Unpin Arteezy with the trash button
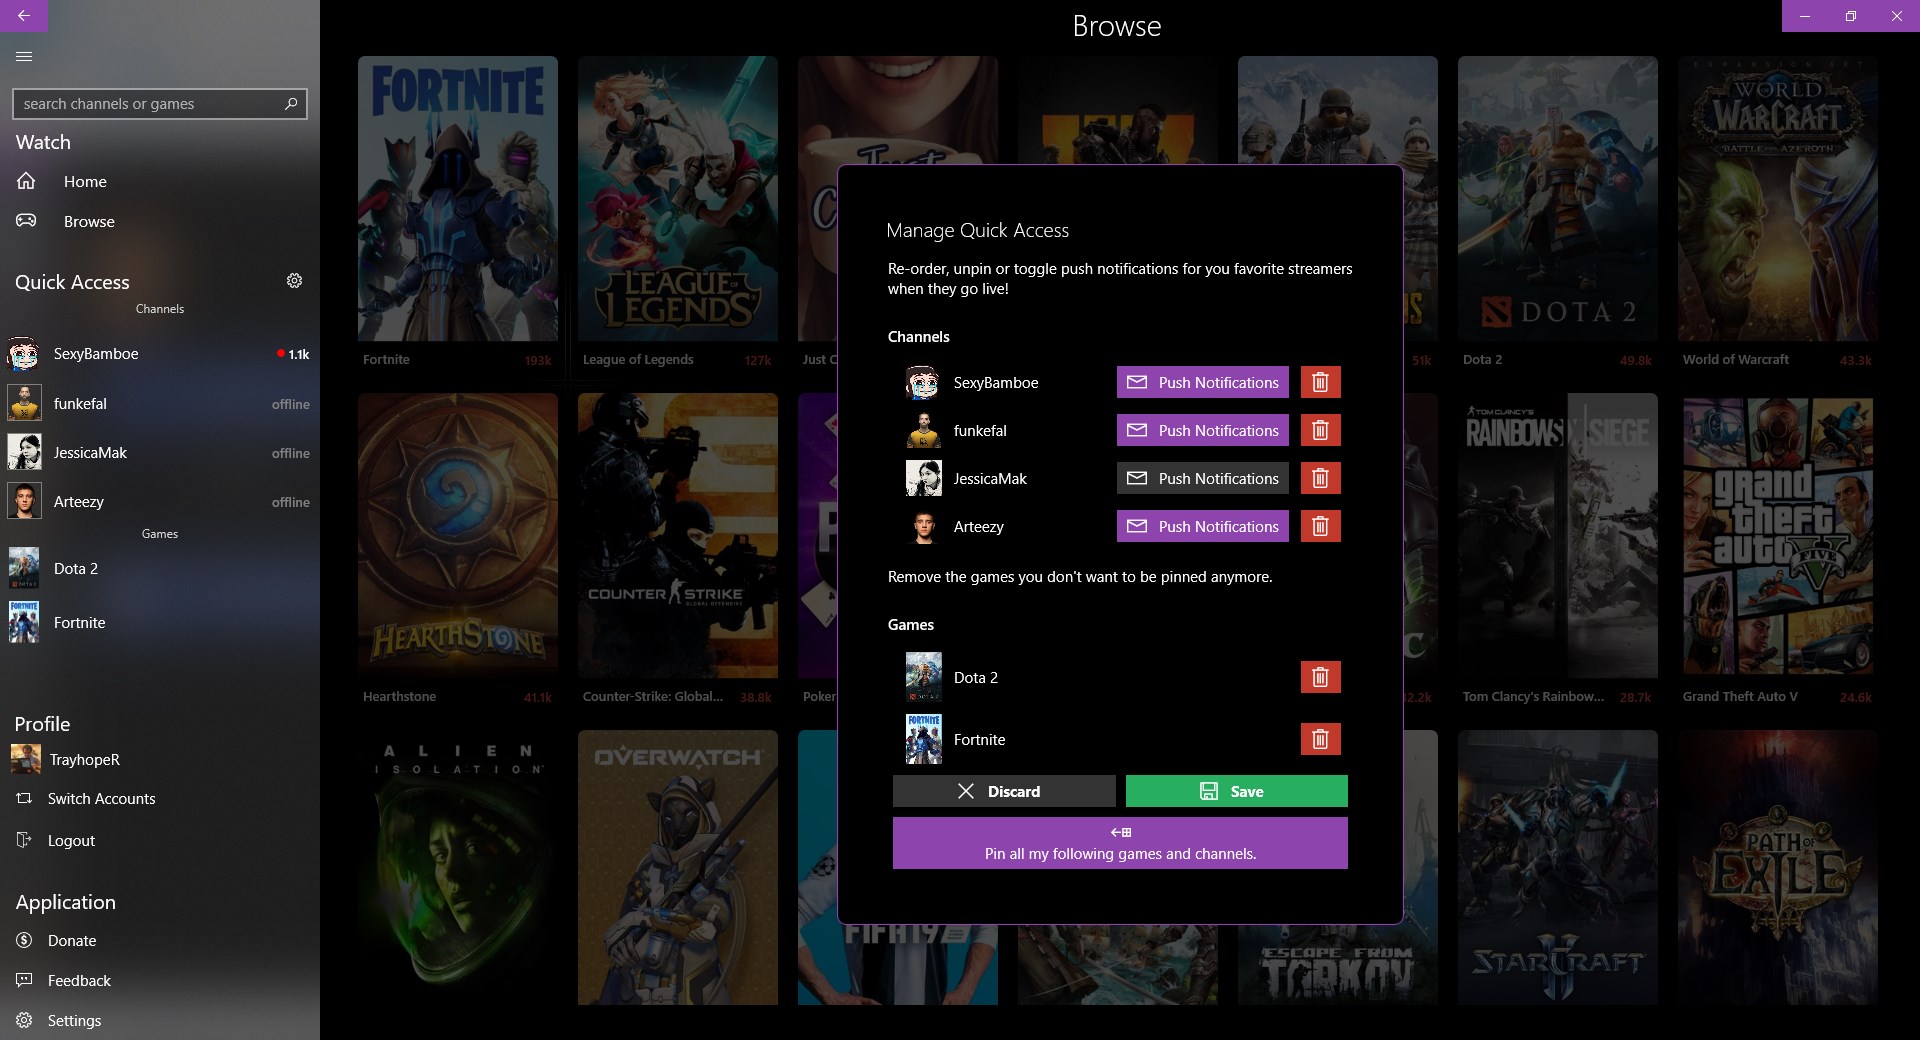The height and width of the screenshot is (1040, 1920). click(x=1320, y=526)
